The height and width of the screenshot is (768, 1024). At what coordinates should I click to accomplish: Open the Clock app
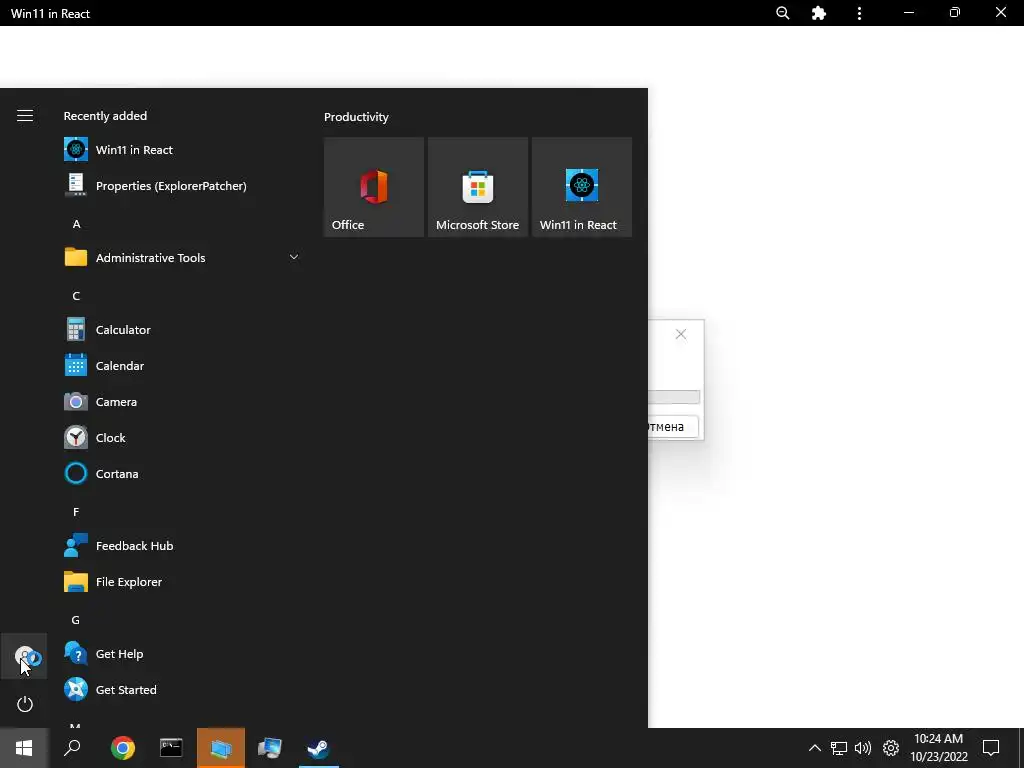pos(182,438)
